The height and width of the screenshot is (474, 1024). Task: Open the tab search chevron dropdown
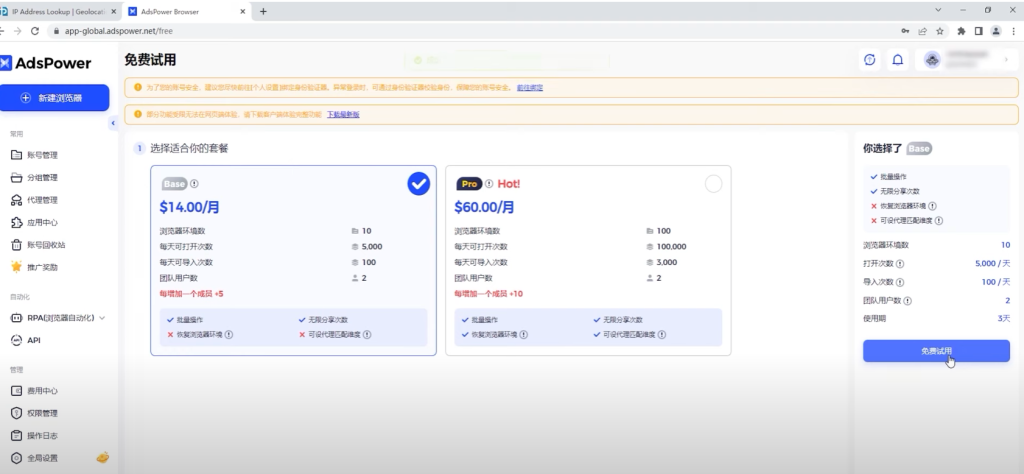[938, 10]
